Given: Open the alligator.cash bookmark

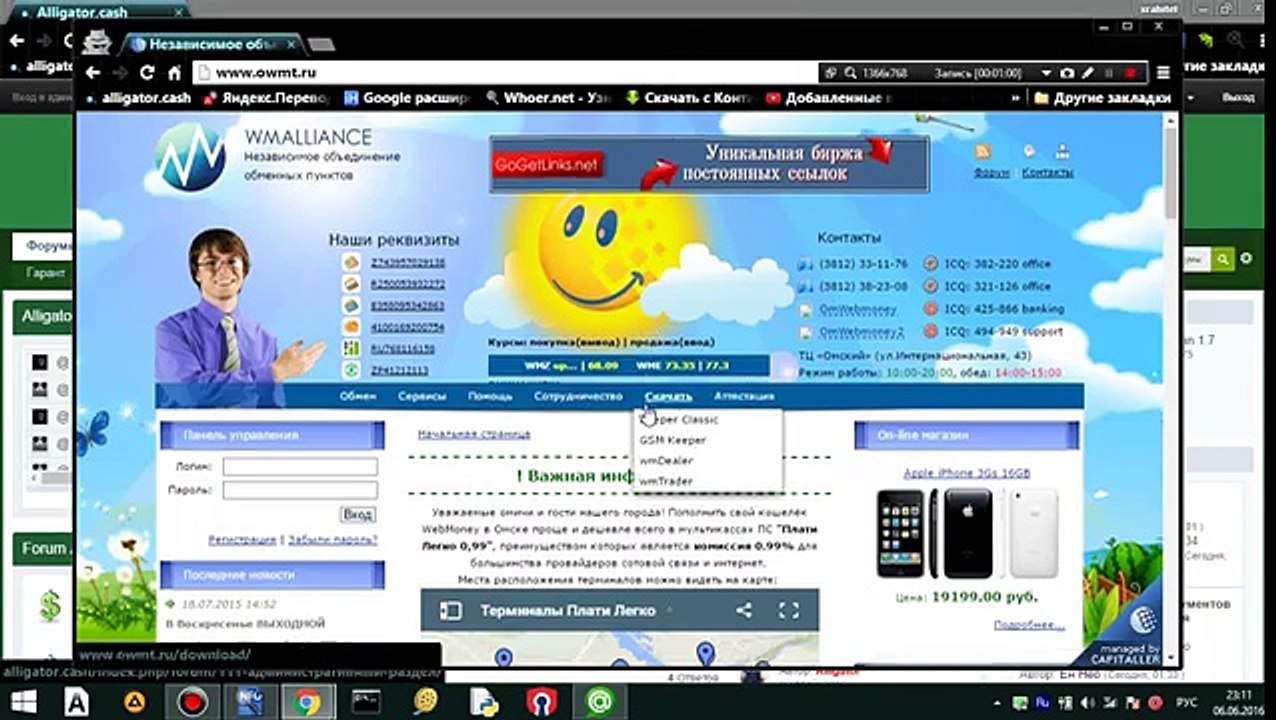Looking at the screenshot, I should point(138,98).
